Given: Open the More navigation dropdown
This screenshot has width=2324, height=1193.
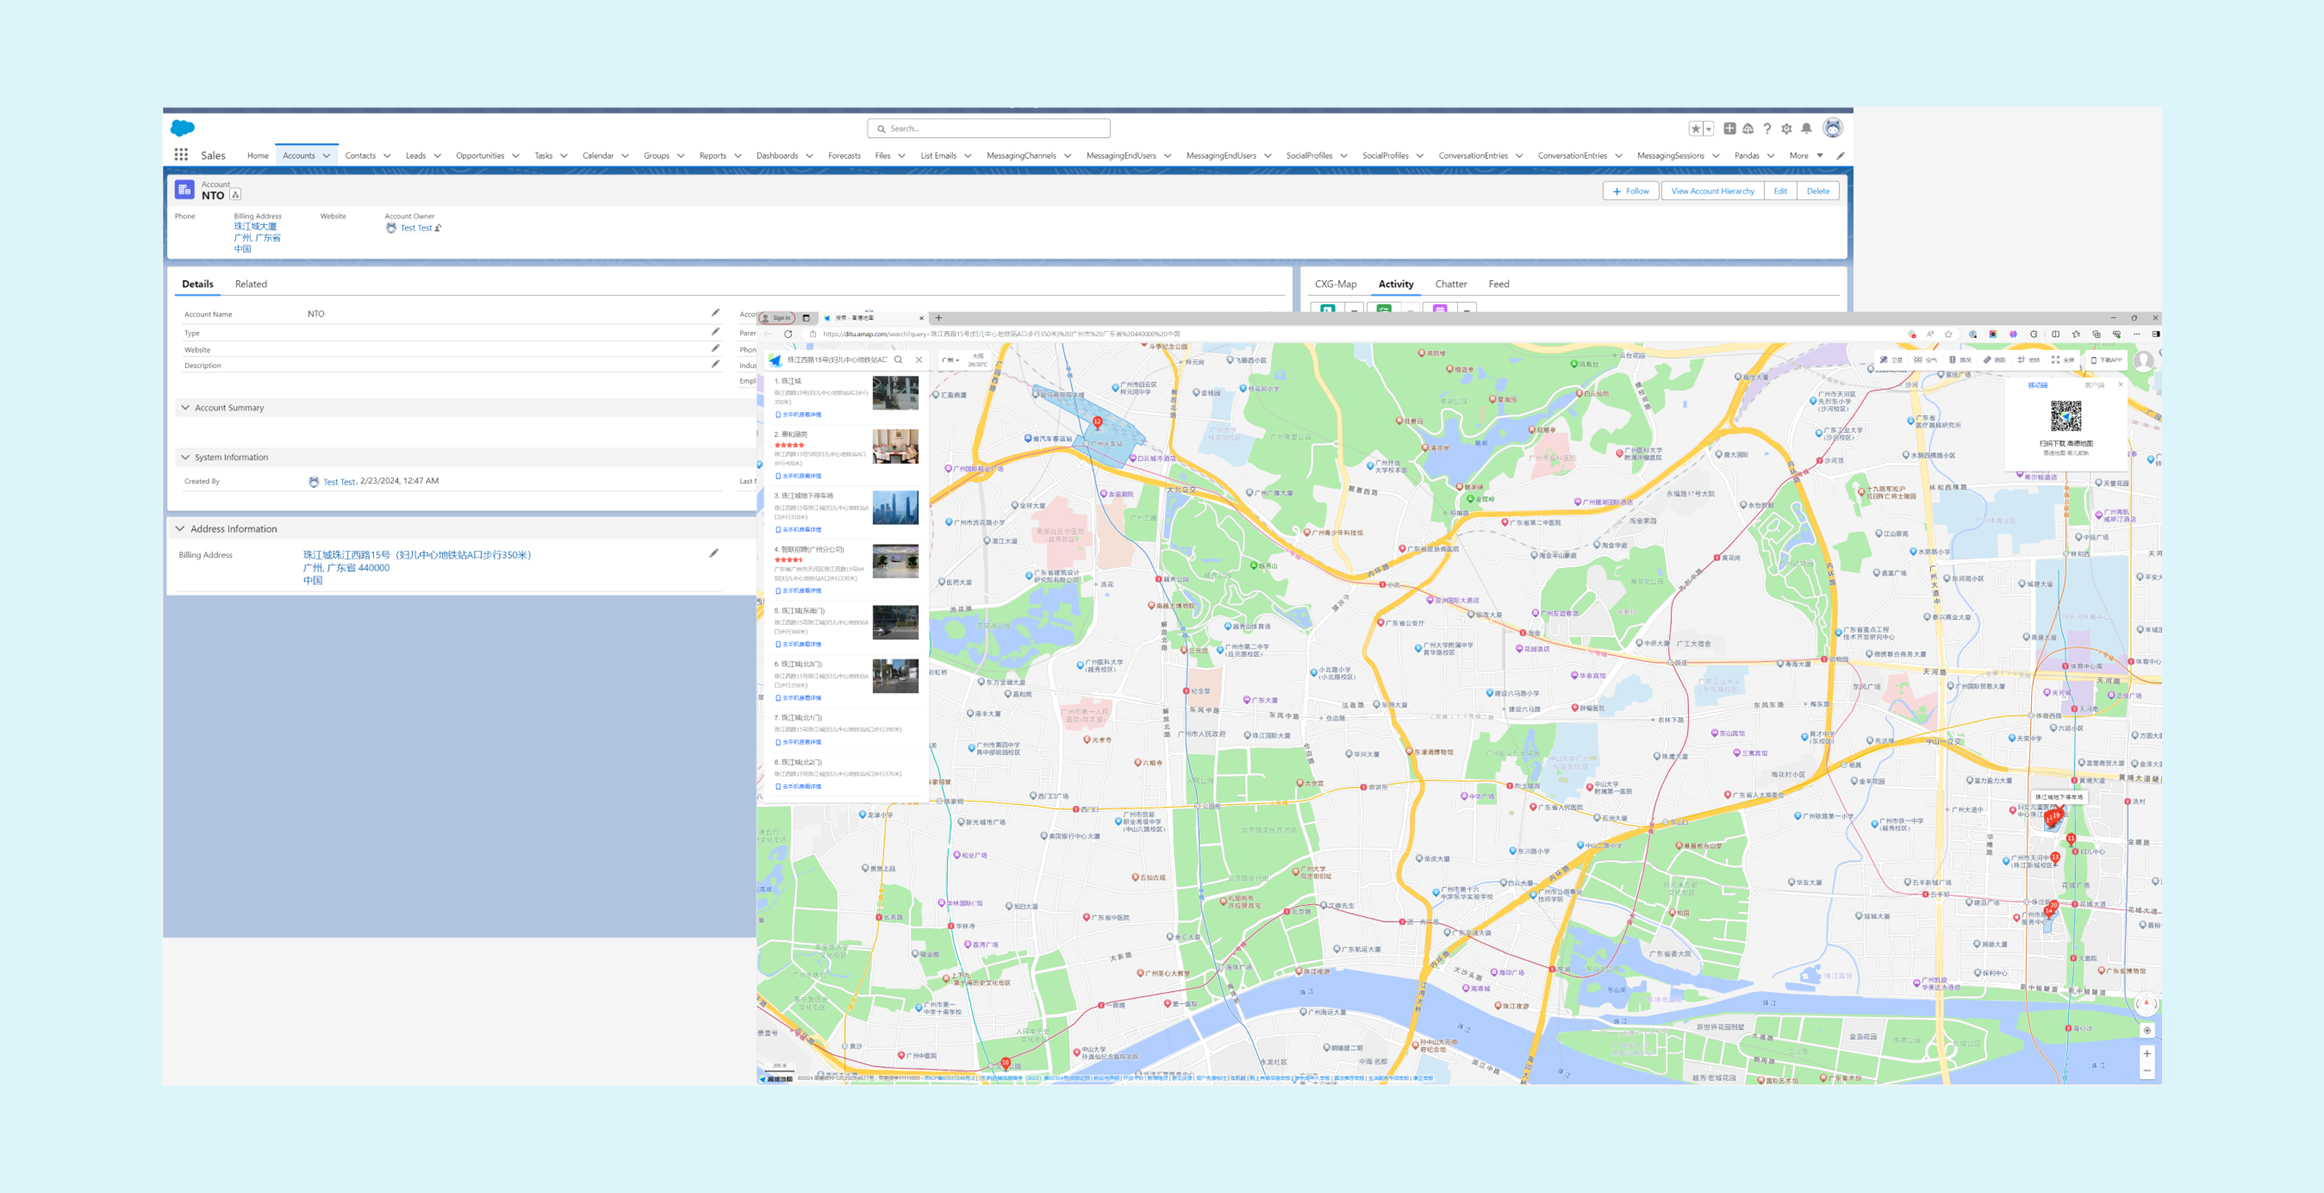Looking at the screenshot, I should [1805, 156].
